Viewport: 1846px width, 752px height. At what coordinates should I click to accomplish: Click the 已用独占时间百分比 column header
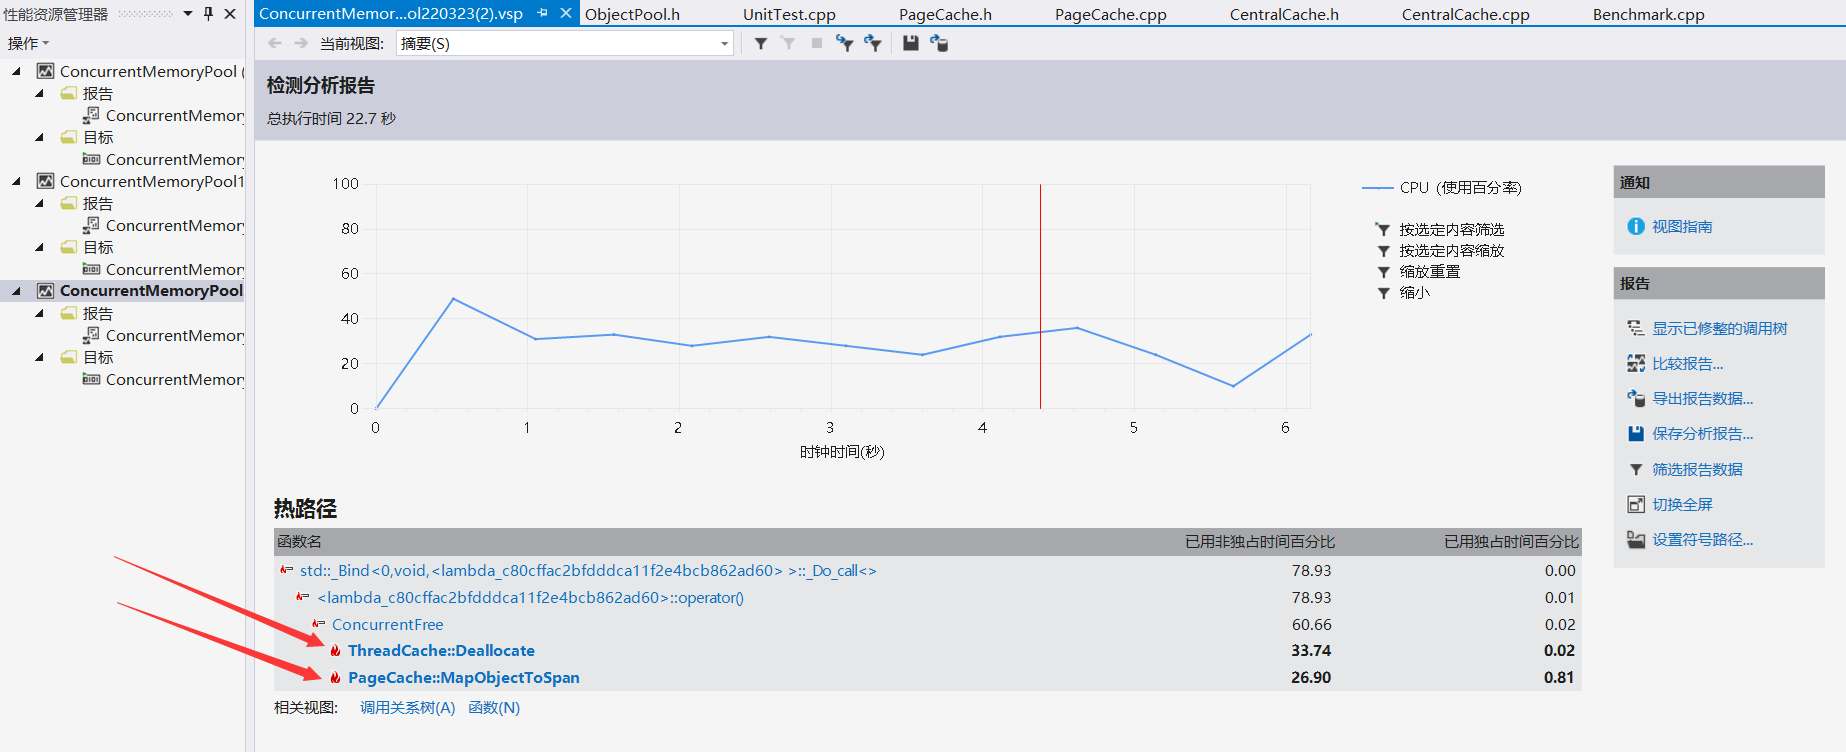[x=1511, y=541]
